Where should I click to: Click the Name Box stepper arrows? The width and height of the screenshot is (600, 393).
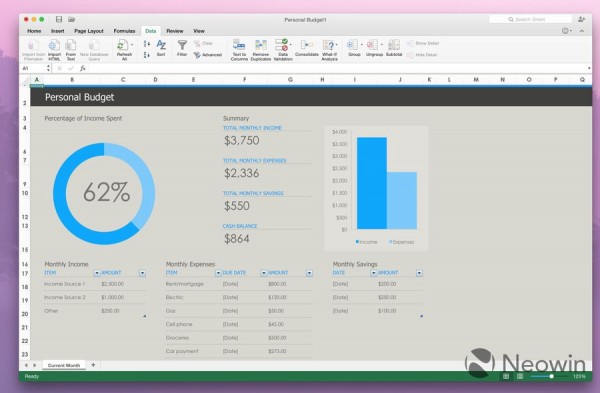48,68
